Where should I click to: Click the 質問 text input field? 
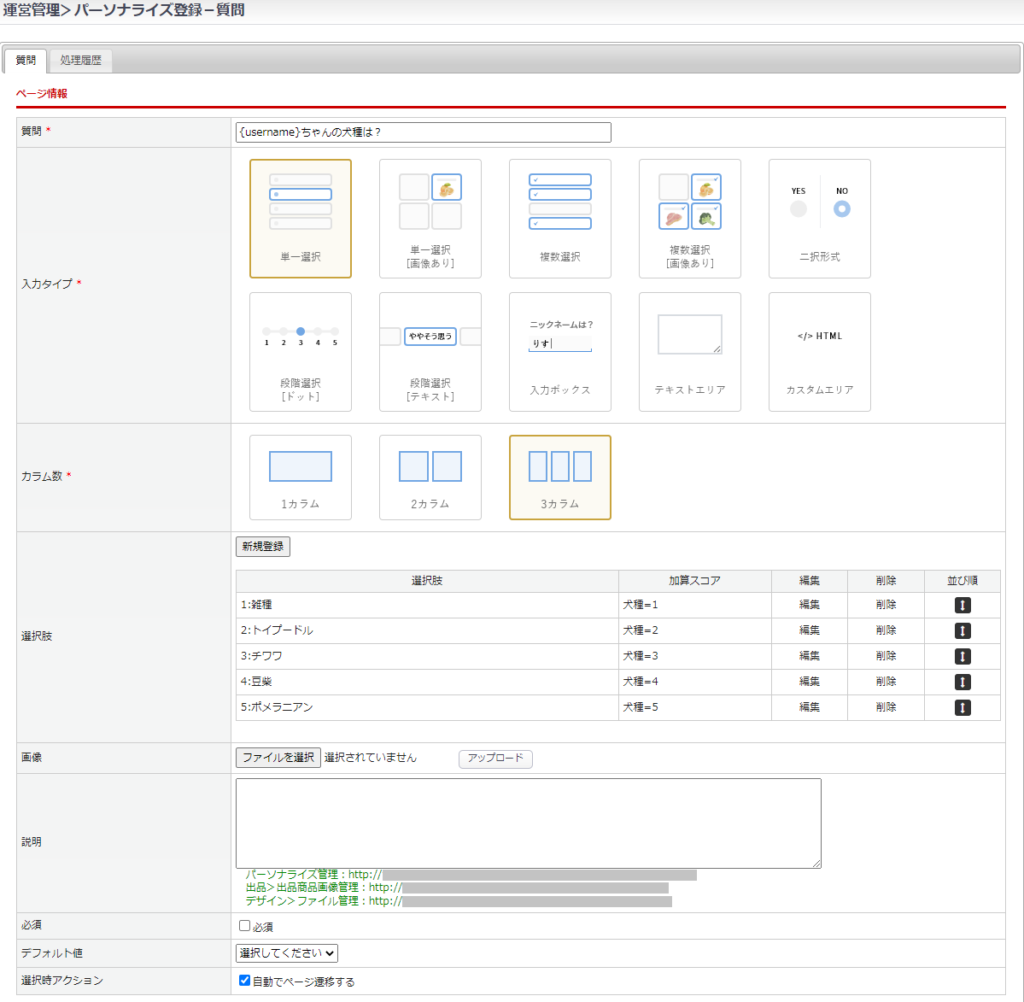(x=423, y=132)
